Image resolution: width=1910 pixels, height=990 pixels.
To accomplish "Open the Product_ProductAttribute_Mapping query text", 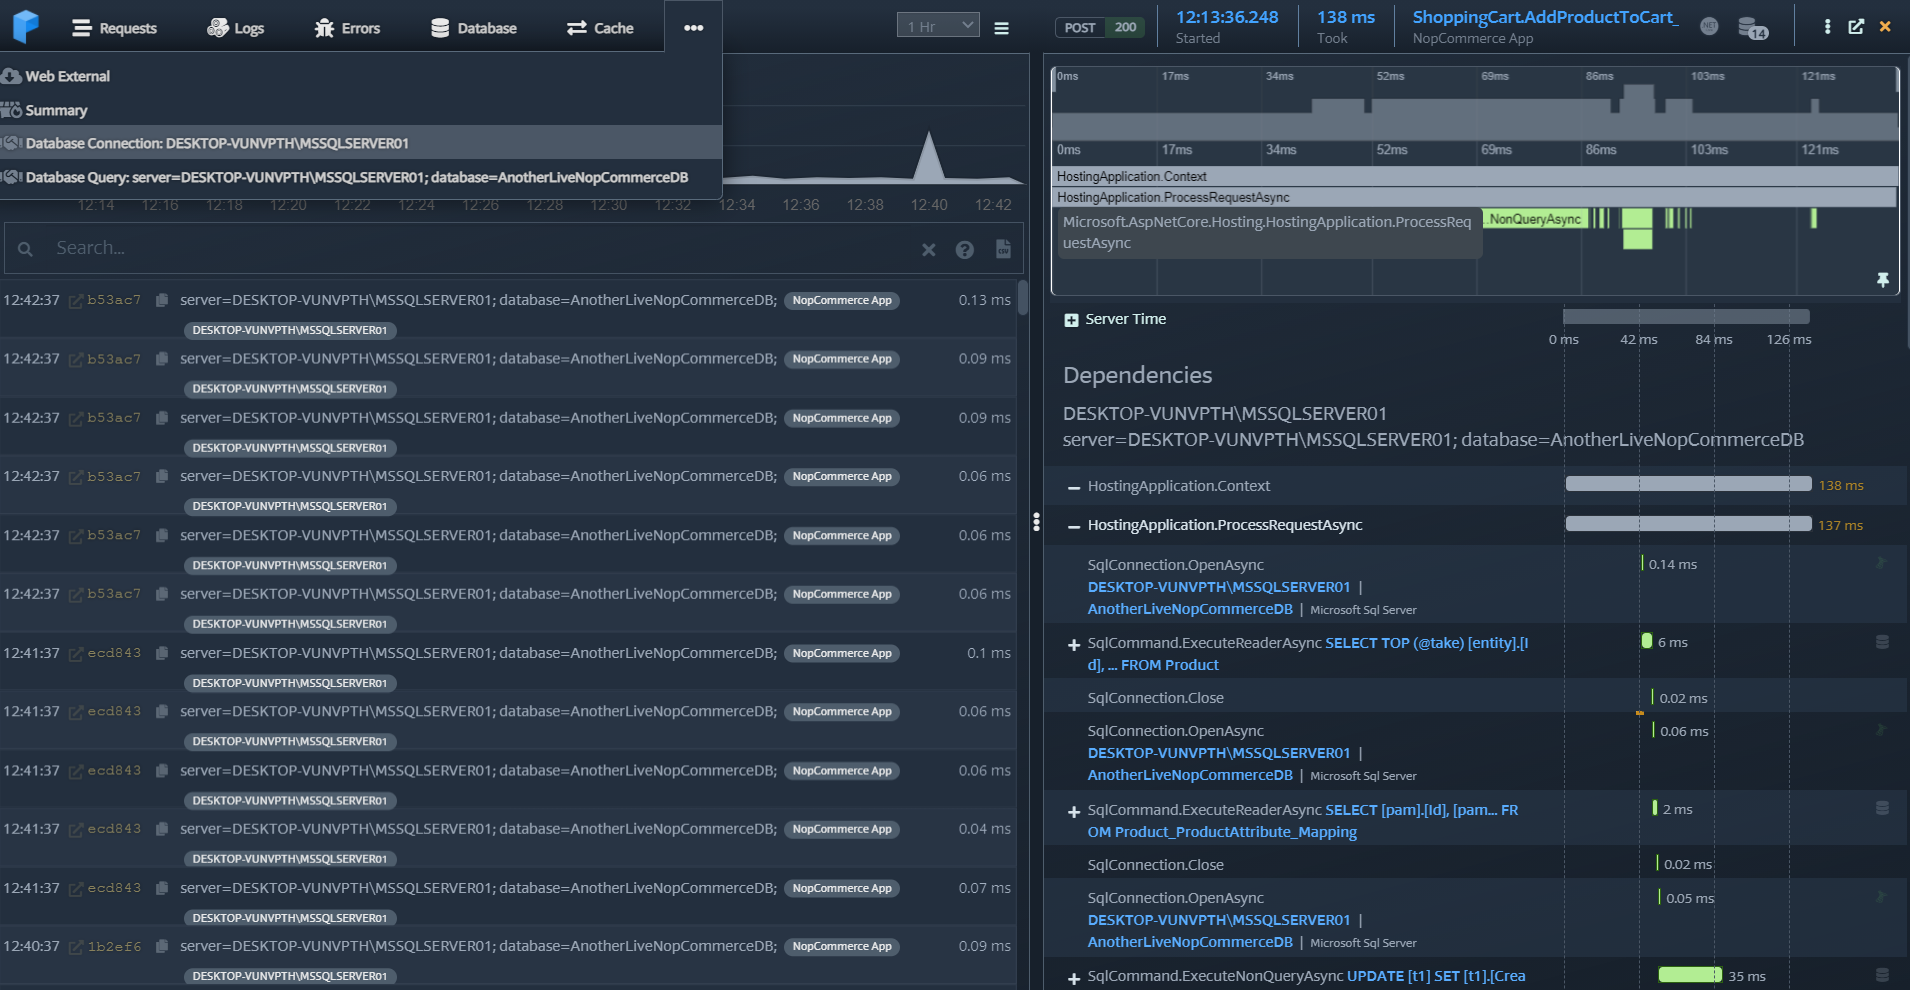I will coord(1303,821).
